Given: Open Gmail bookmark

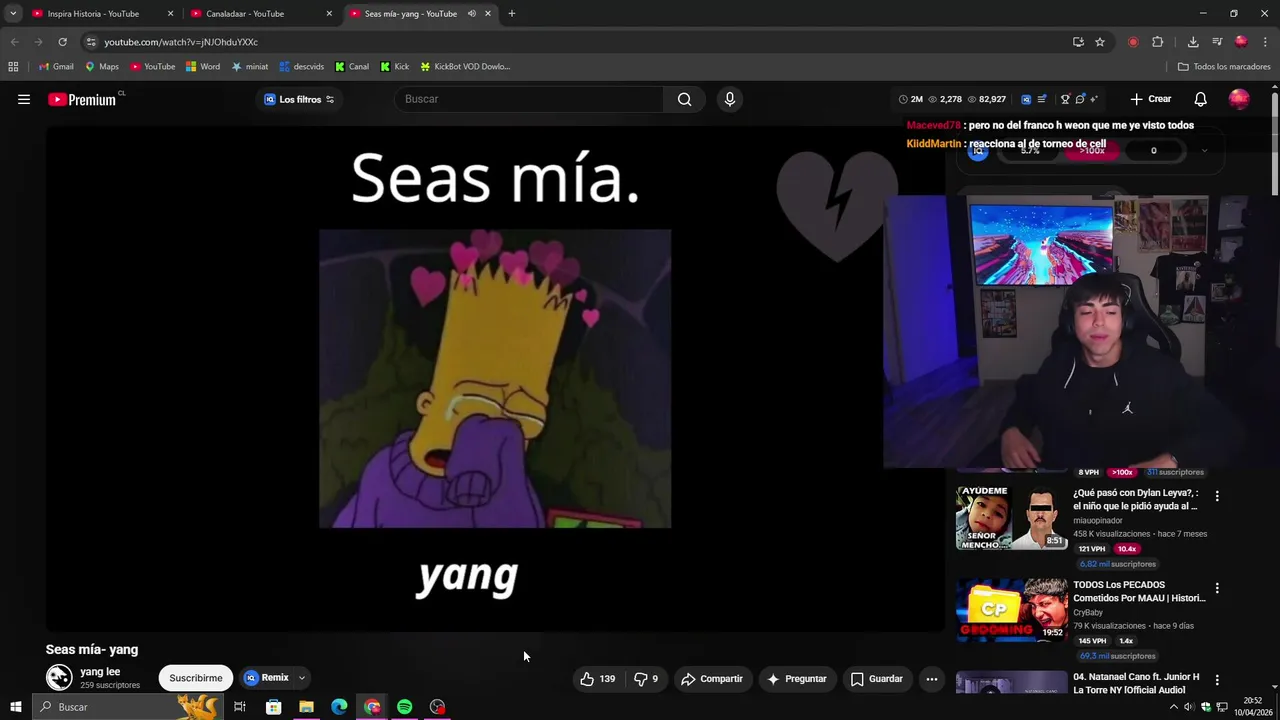Looking at the screenshot, I should [x=56, y=67].
